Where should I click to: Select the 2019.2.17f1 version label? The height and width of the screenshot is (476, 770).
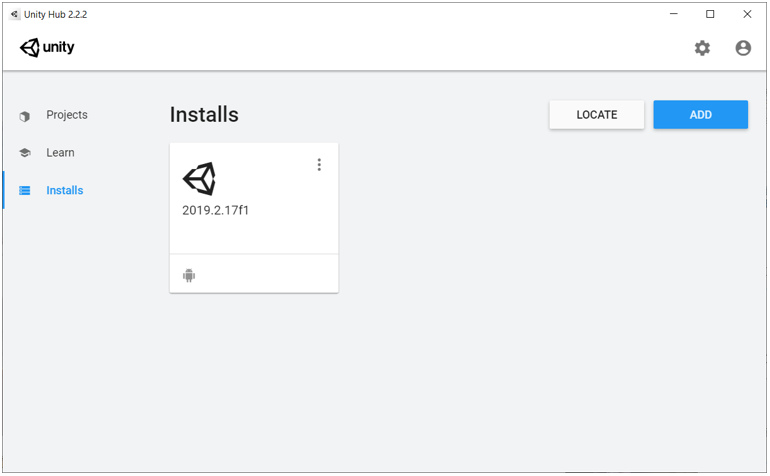tap(216, 210)
